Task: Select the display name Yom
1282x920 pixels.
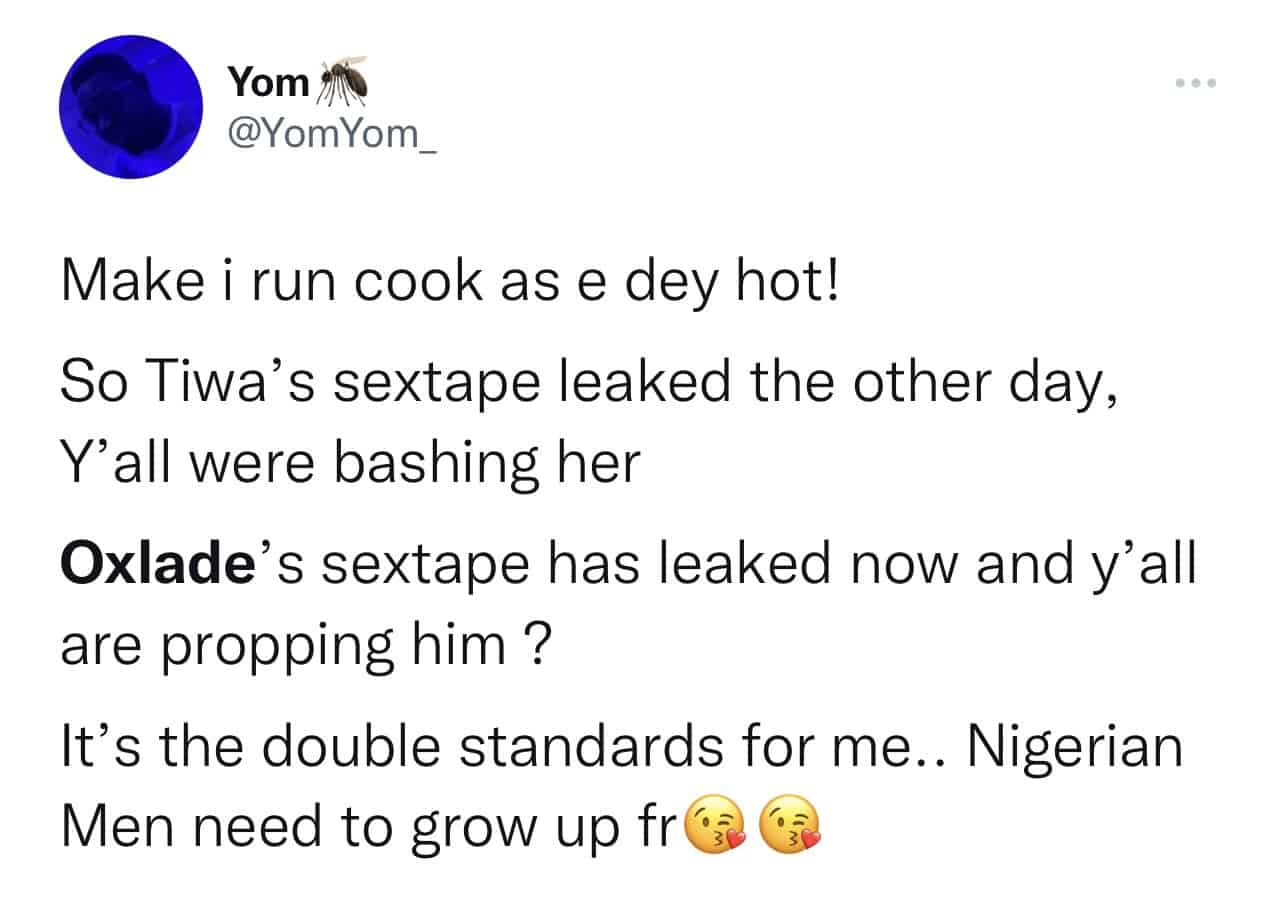Action: coord(267,80)
